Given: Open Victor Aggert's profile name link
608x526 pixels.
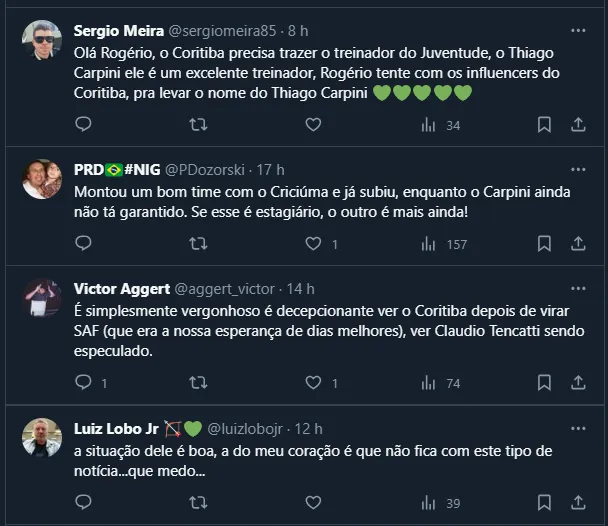Looking at the screenshot, I should pyautogui.click(x=121, y=289).
